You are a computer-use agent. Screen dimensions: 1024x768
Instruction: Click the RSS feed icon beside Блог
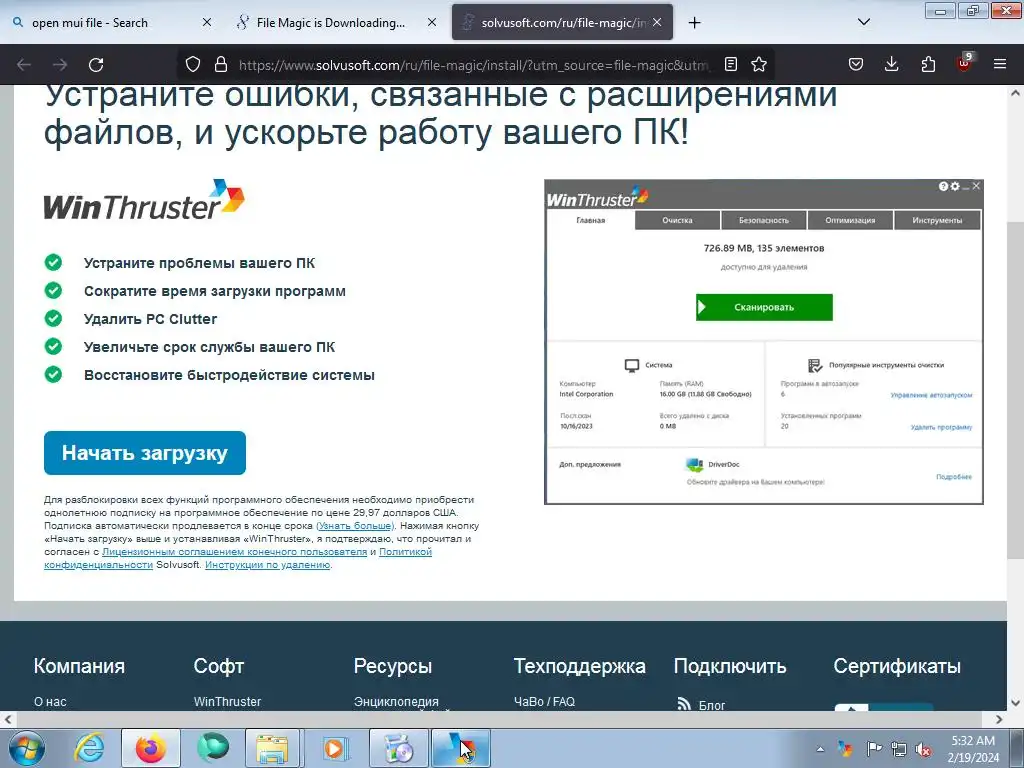(684, 703)
